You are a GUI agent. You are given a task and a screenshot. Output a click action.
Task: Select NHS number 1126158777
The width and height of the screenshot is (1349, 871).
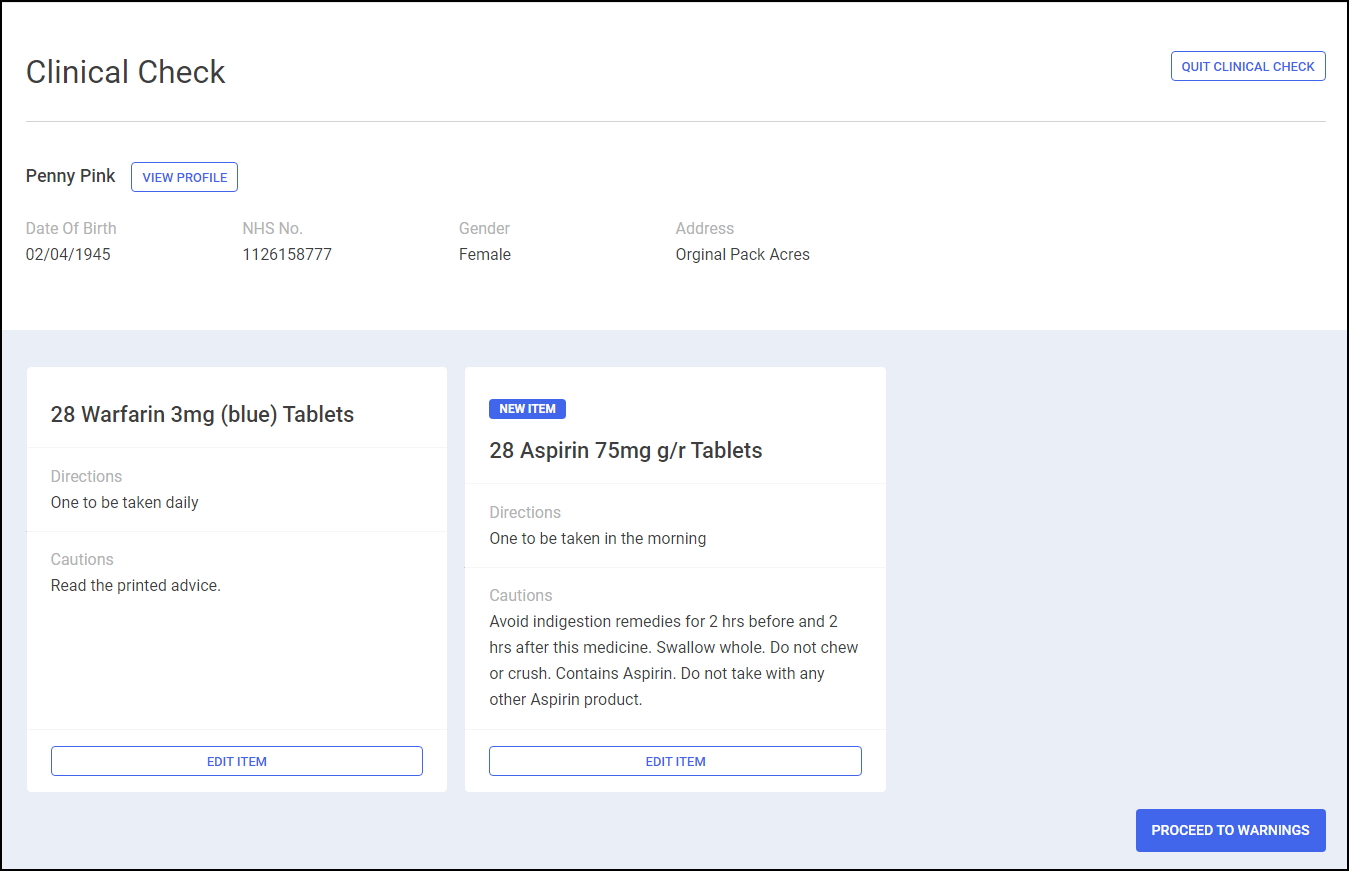[287, 254]
